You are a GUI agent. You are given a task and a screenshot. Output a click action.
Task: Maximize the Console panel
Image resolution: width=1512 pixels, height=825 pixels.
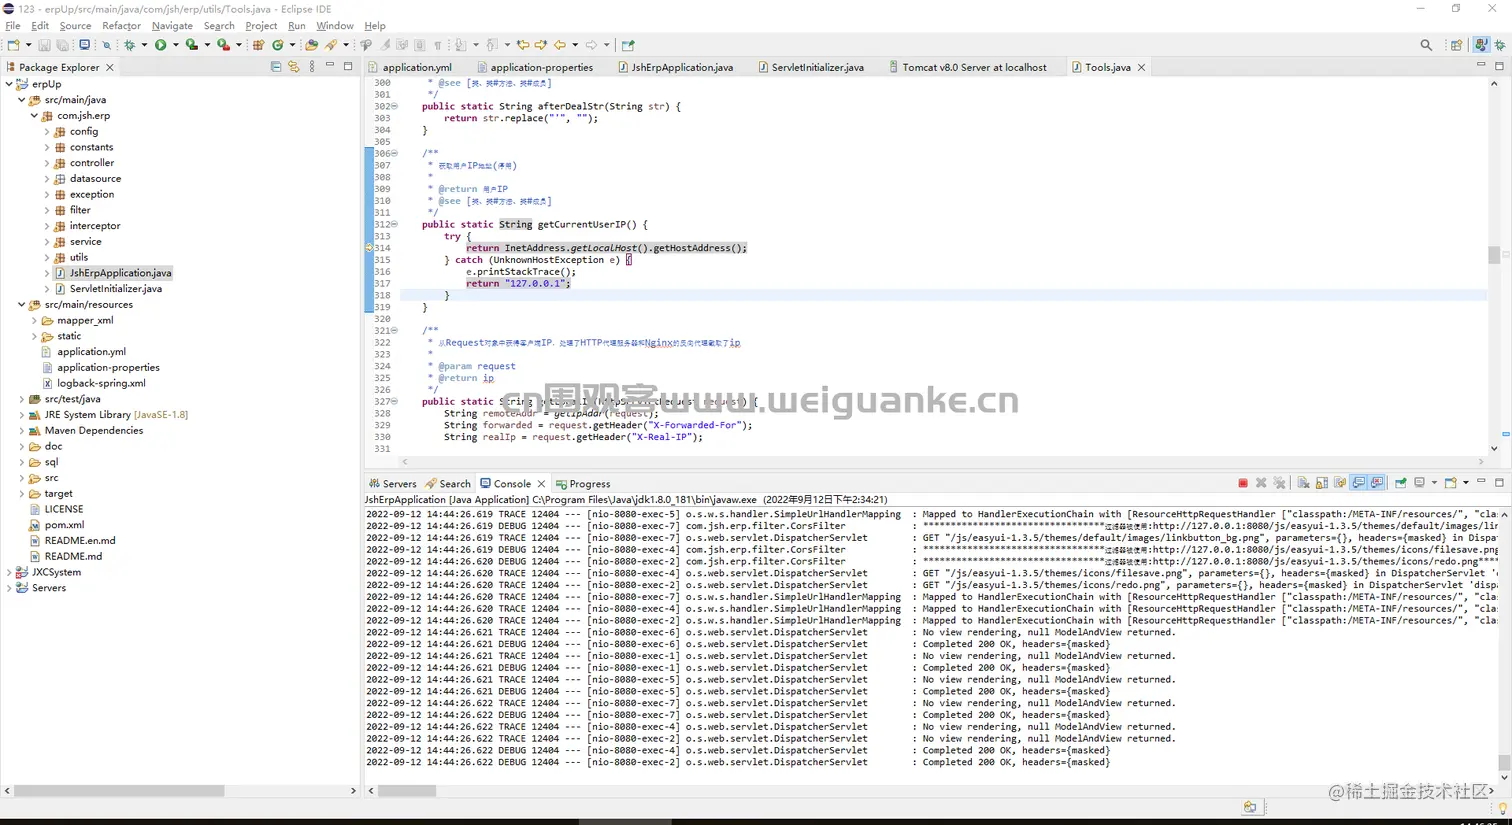(1499, 482)
